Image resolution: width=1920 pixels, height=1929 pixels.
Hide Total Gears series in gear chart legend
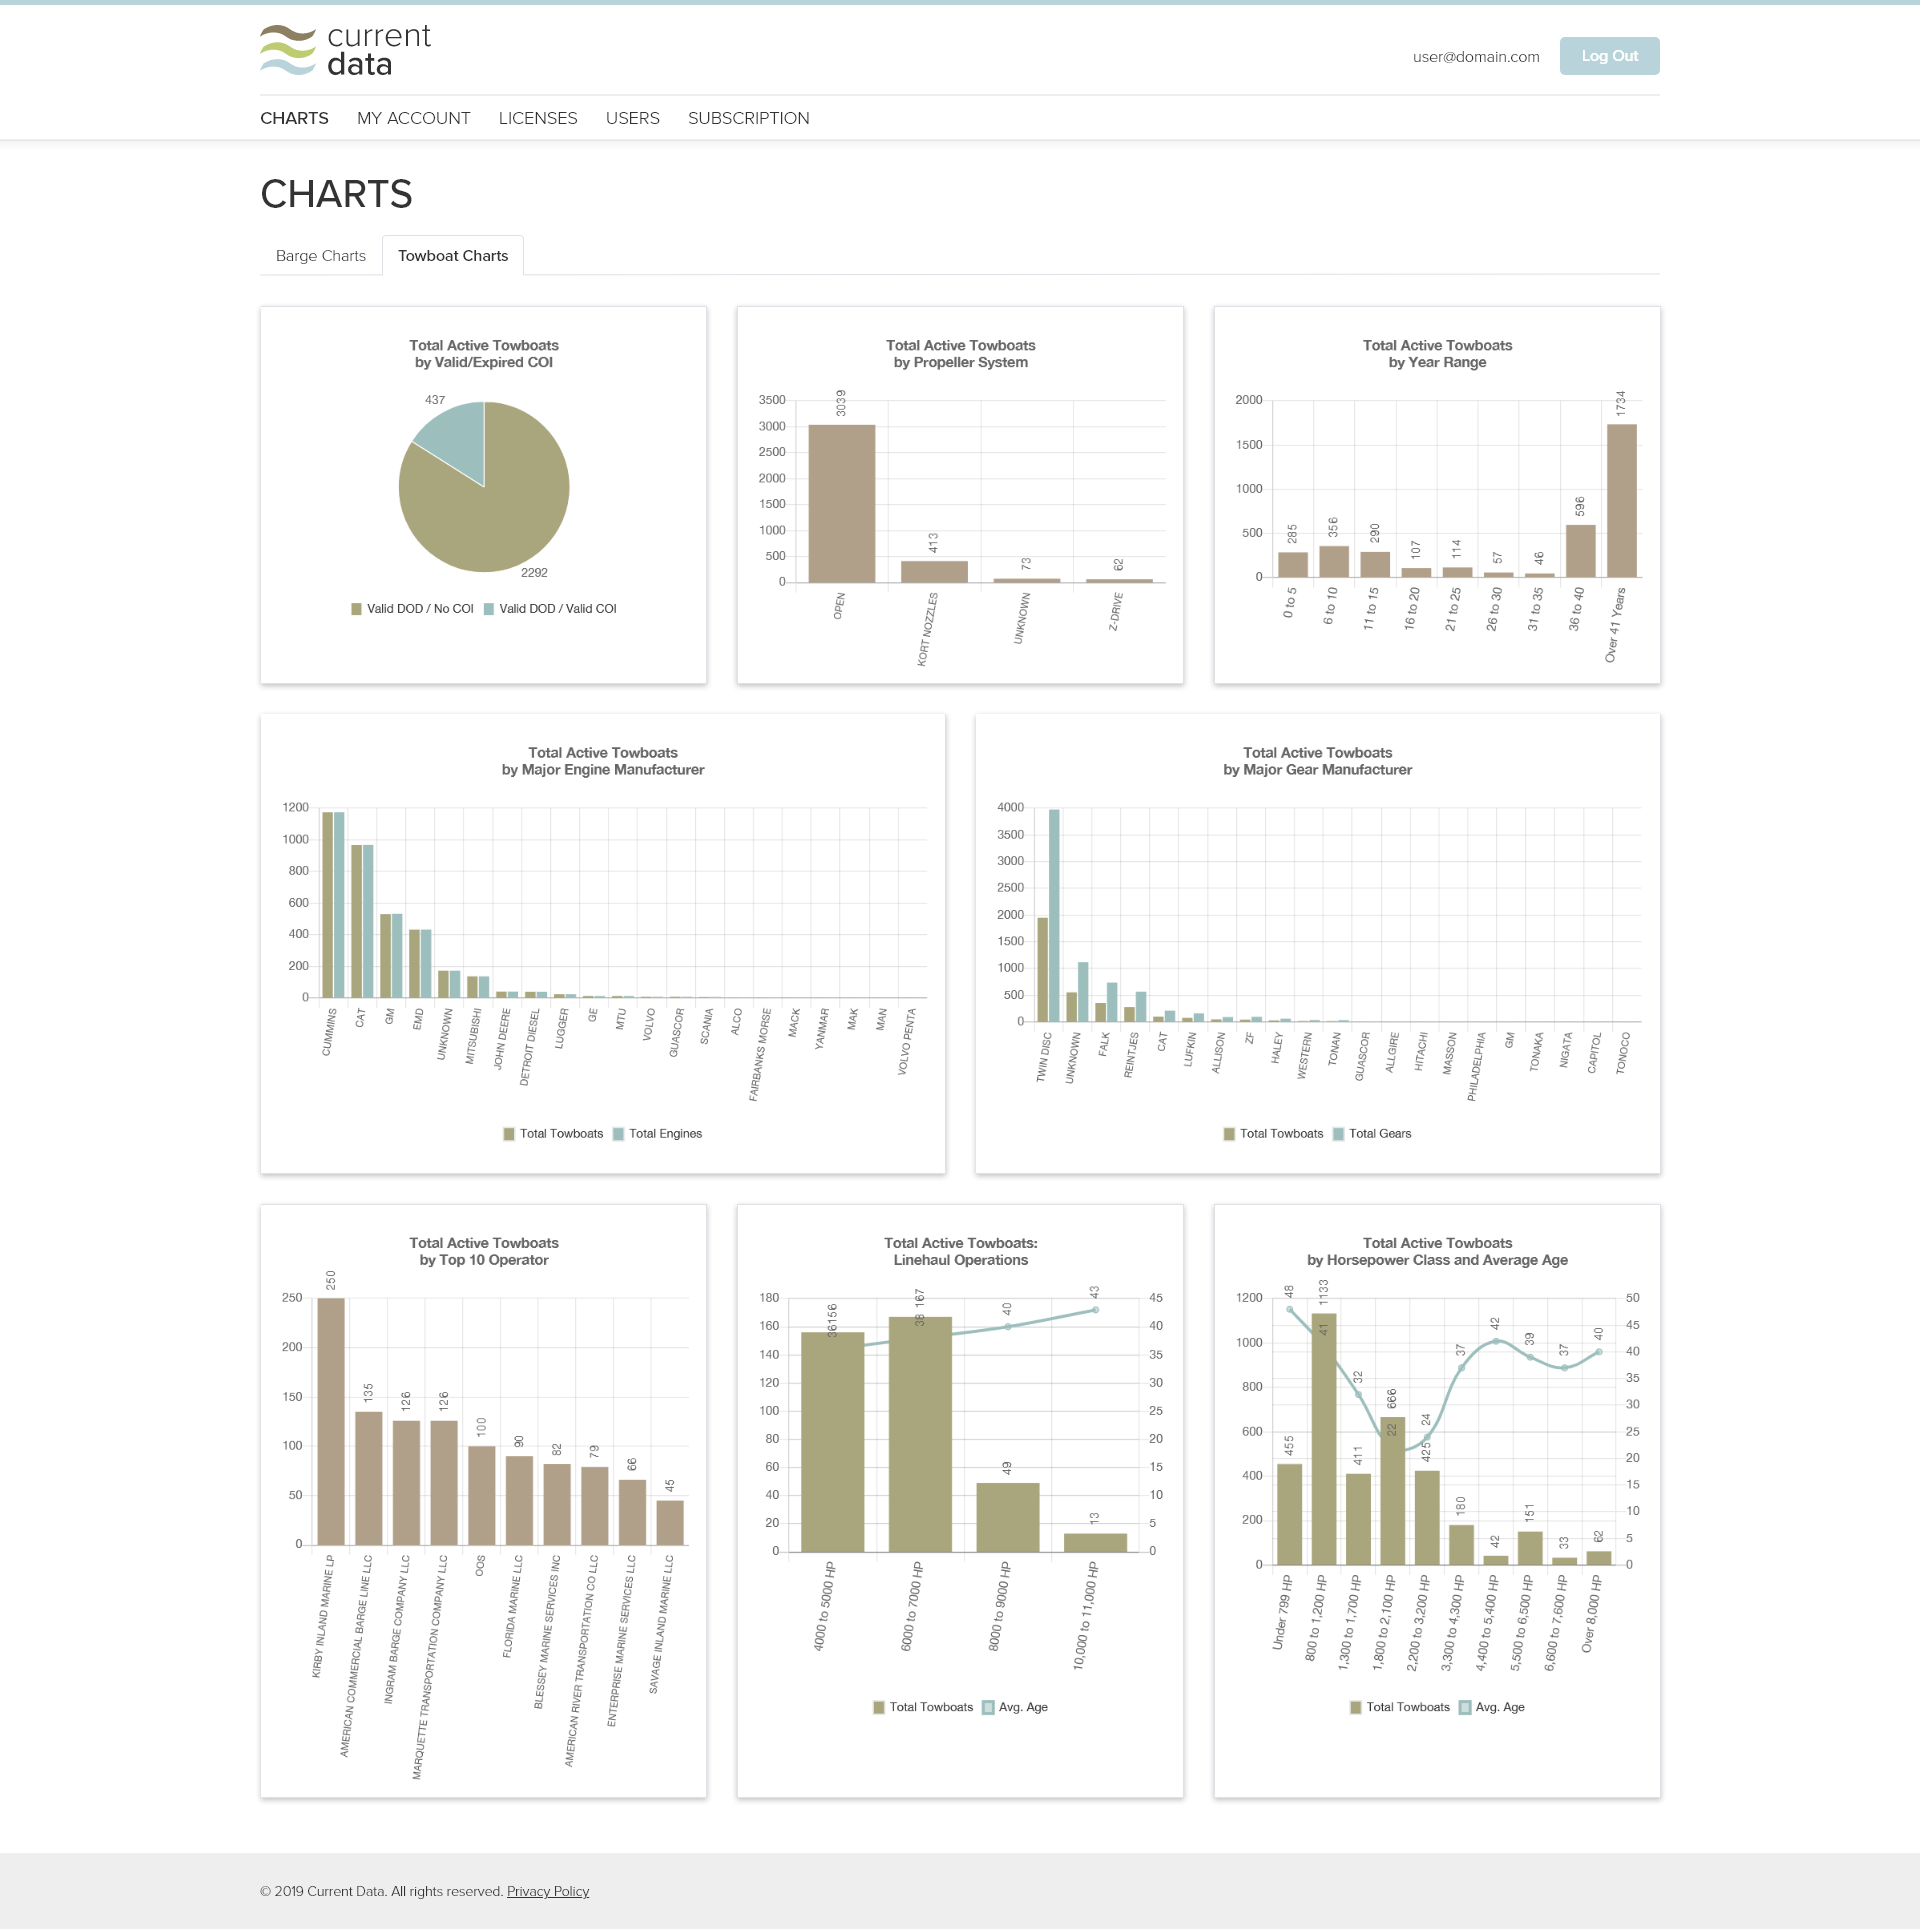tap(1372, 1134)
